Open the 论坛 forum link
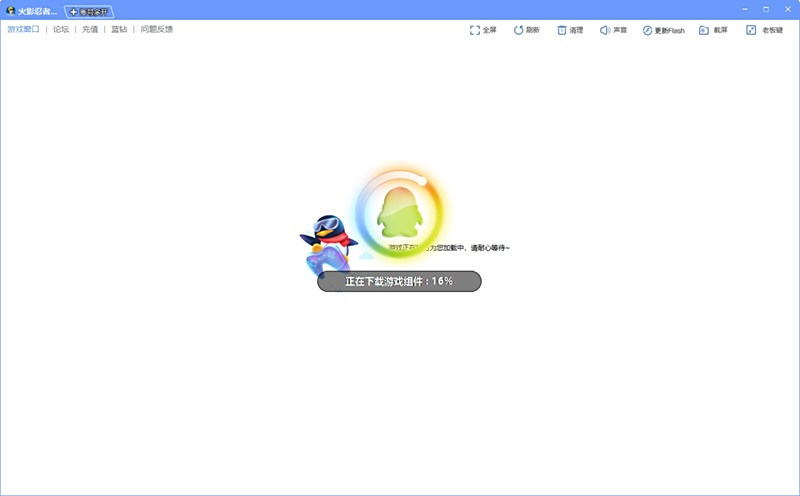This screenshot has width=800, height=496. (x=61, y=30)
